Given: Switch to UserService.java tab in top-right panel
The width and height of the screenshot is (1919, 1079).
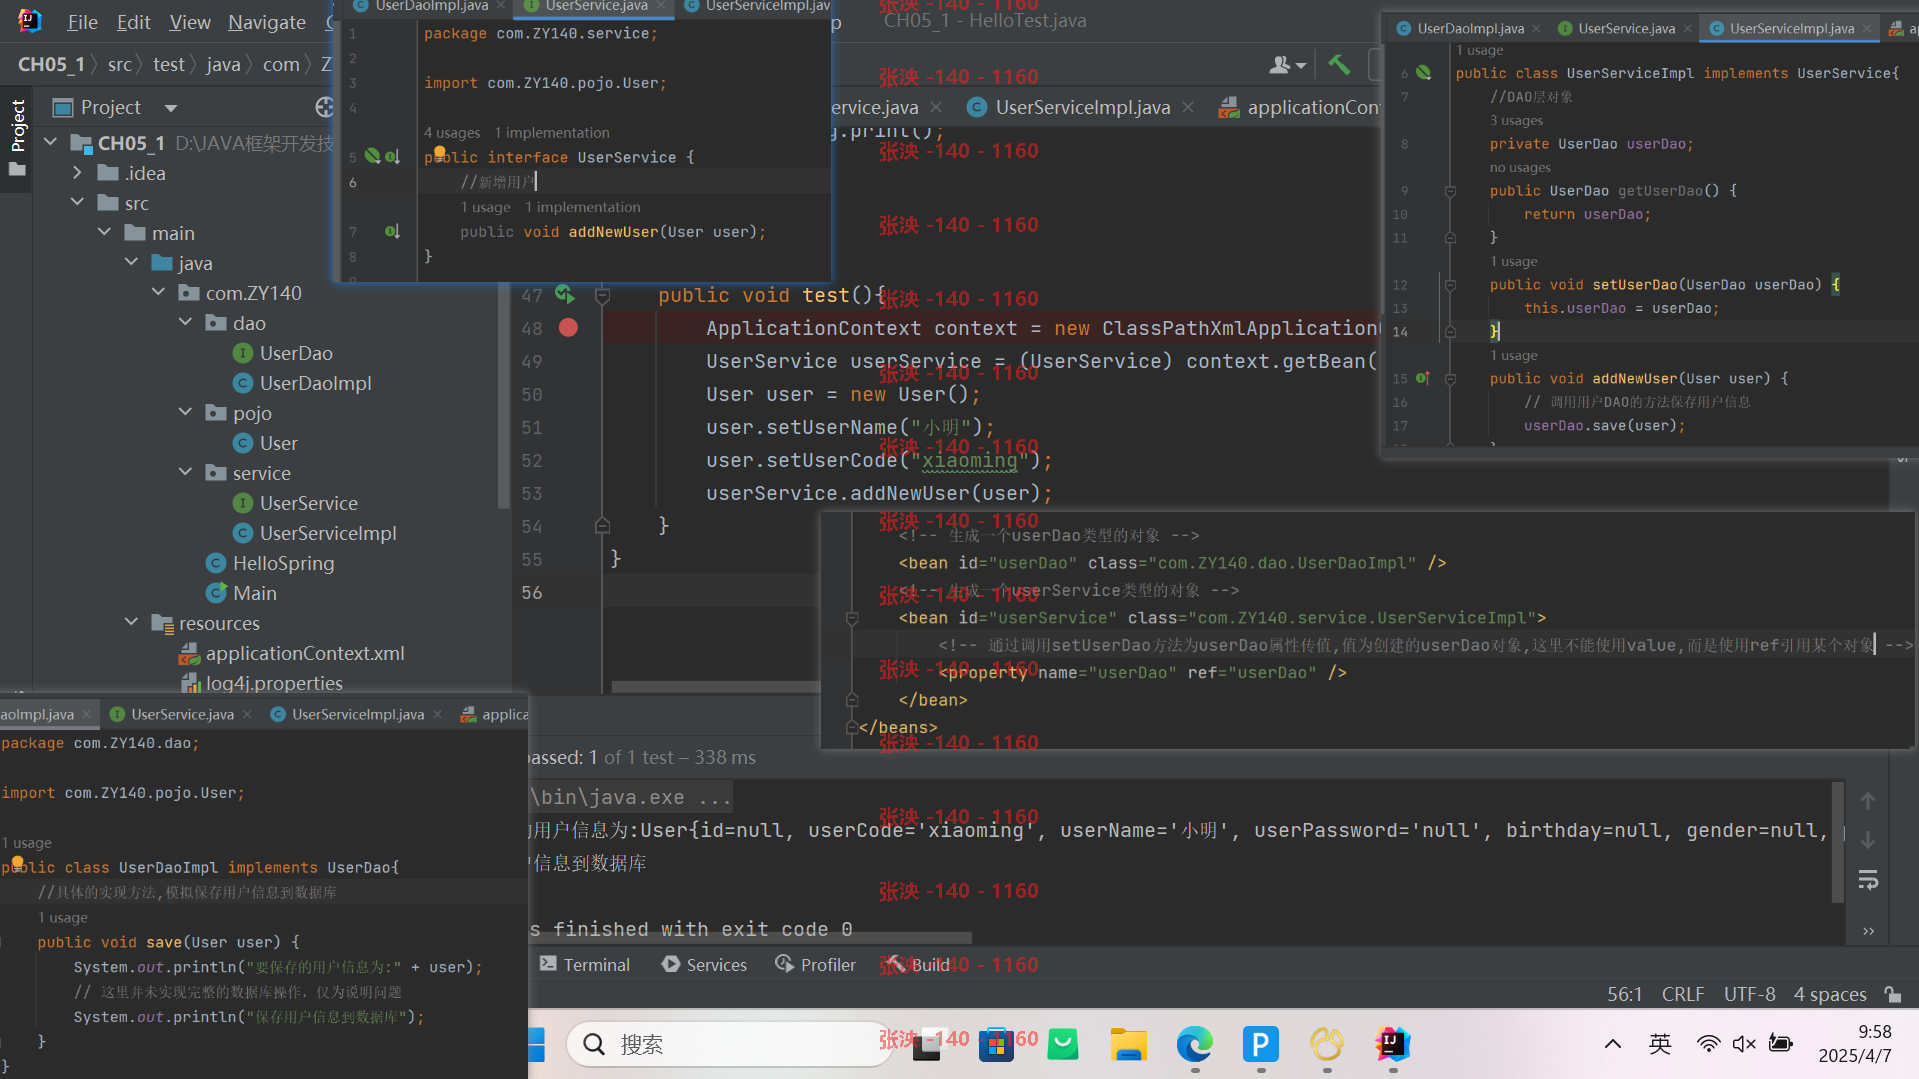Looking at the screenshot, I should coord(1626,28).
